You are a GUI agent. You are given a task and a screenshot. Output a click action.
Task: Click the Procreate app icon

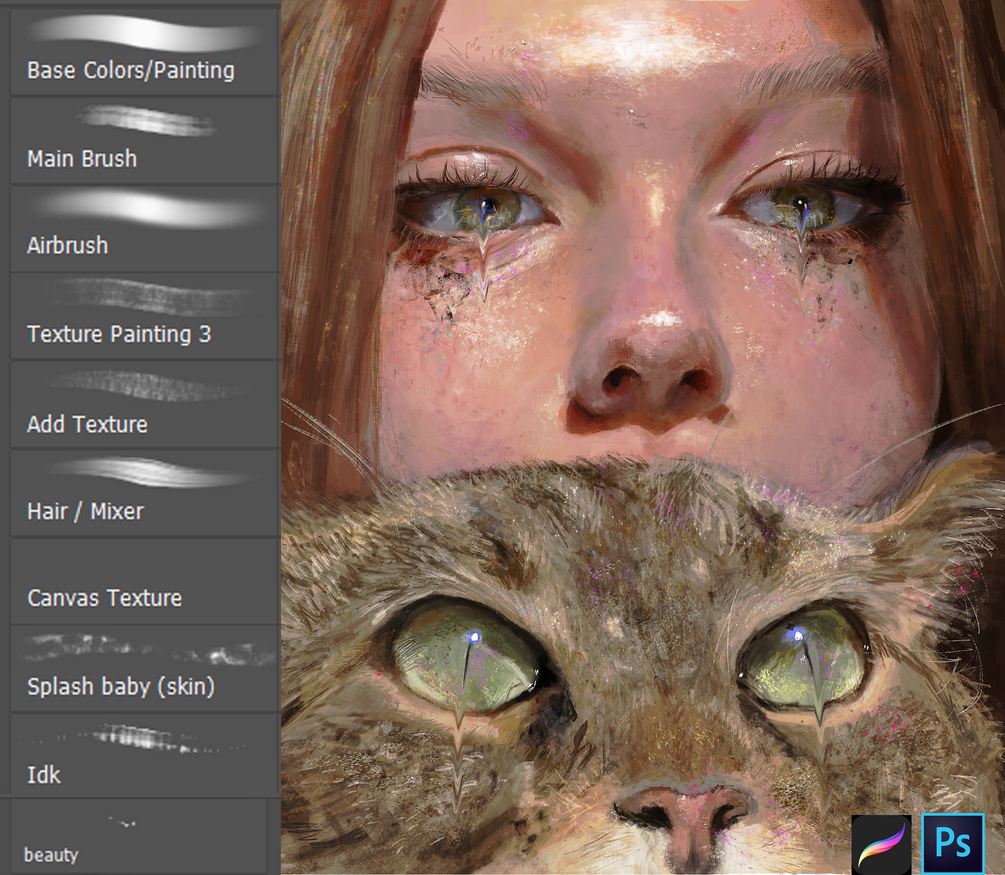[881, 844]
